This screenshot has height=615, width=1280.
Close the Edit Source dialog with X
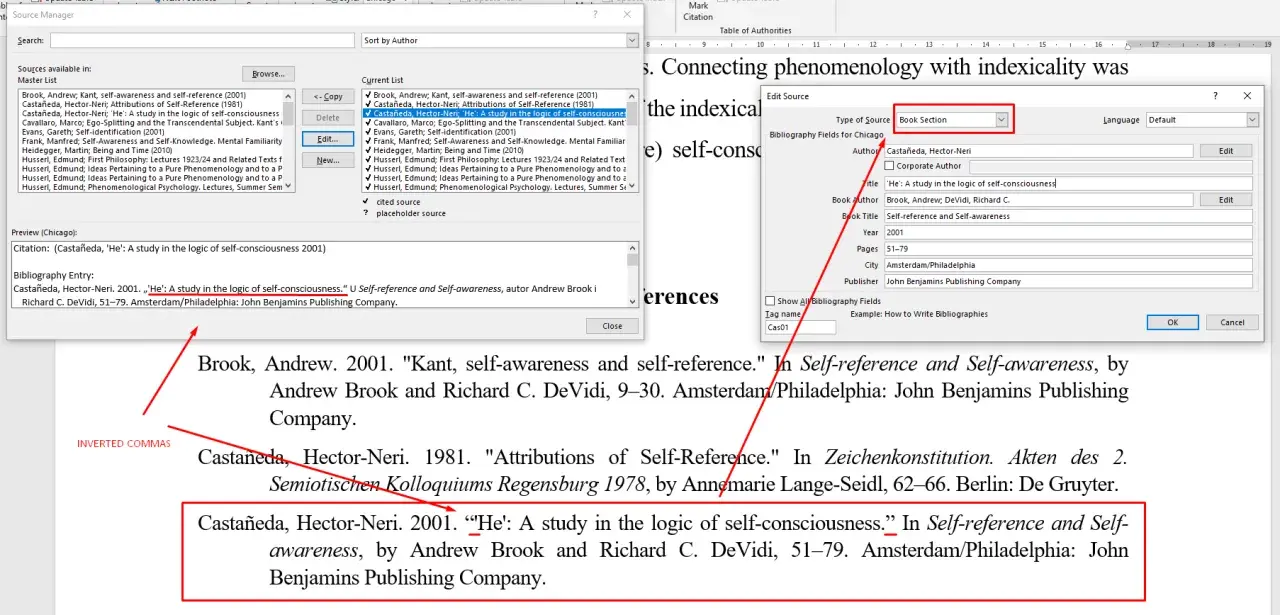click(1247, 96)
